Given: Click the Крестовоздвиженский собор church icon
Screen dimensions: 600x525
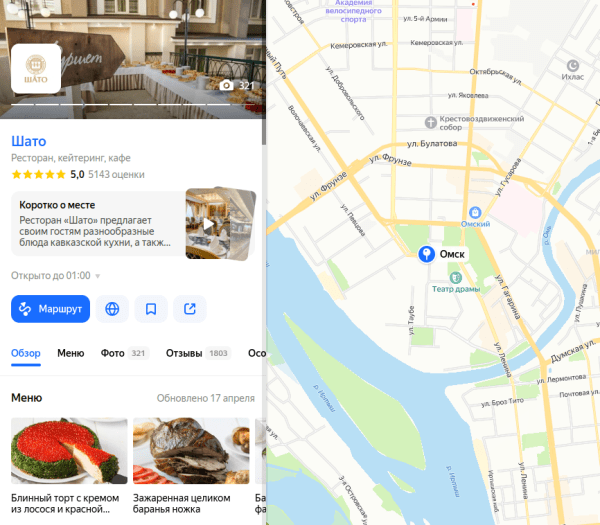Looking at the screenshot, I should pos(431,122).
